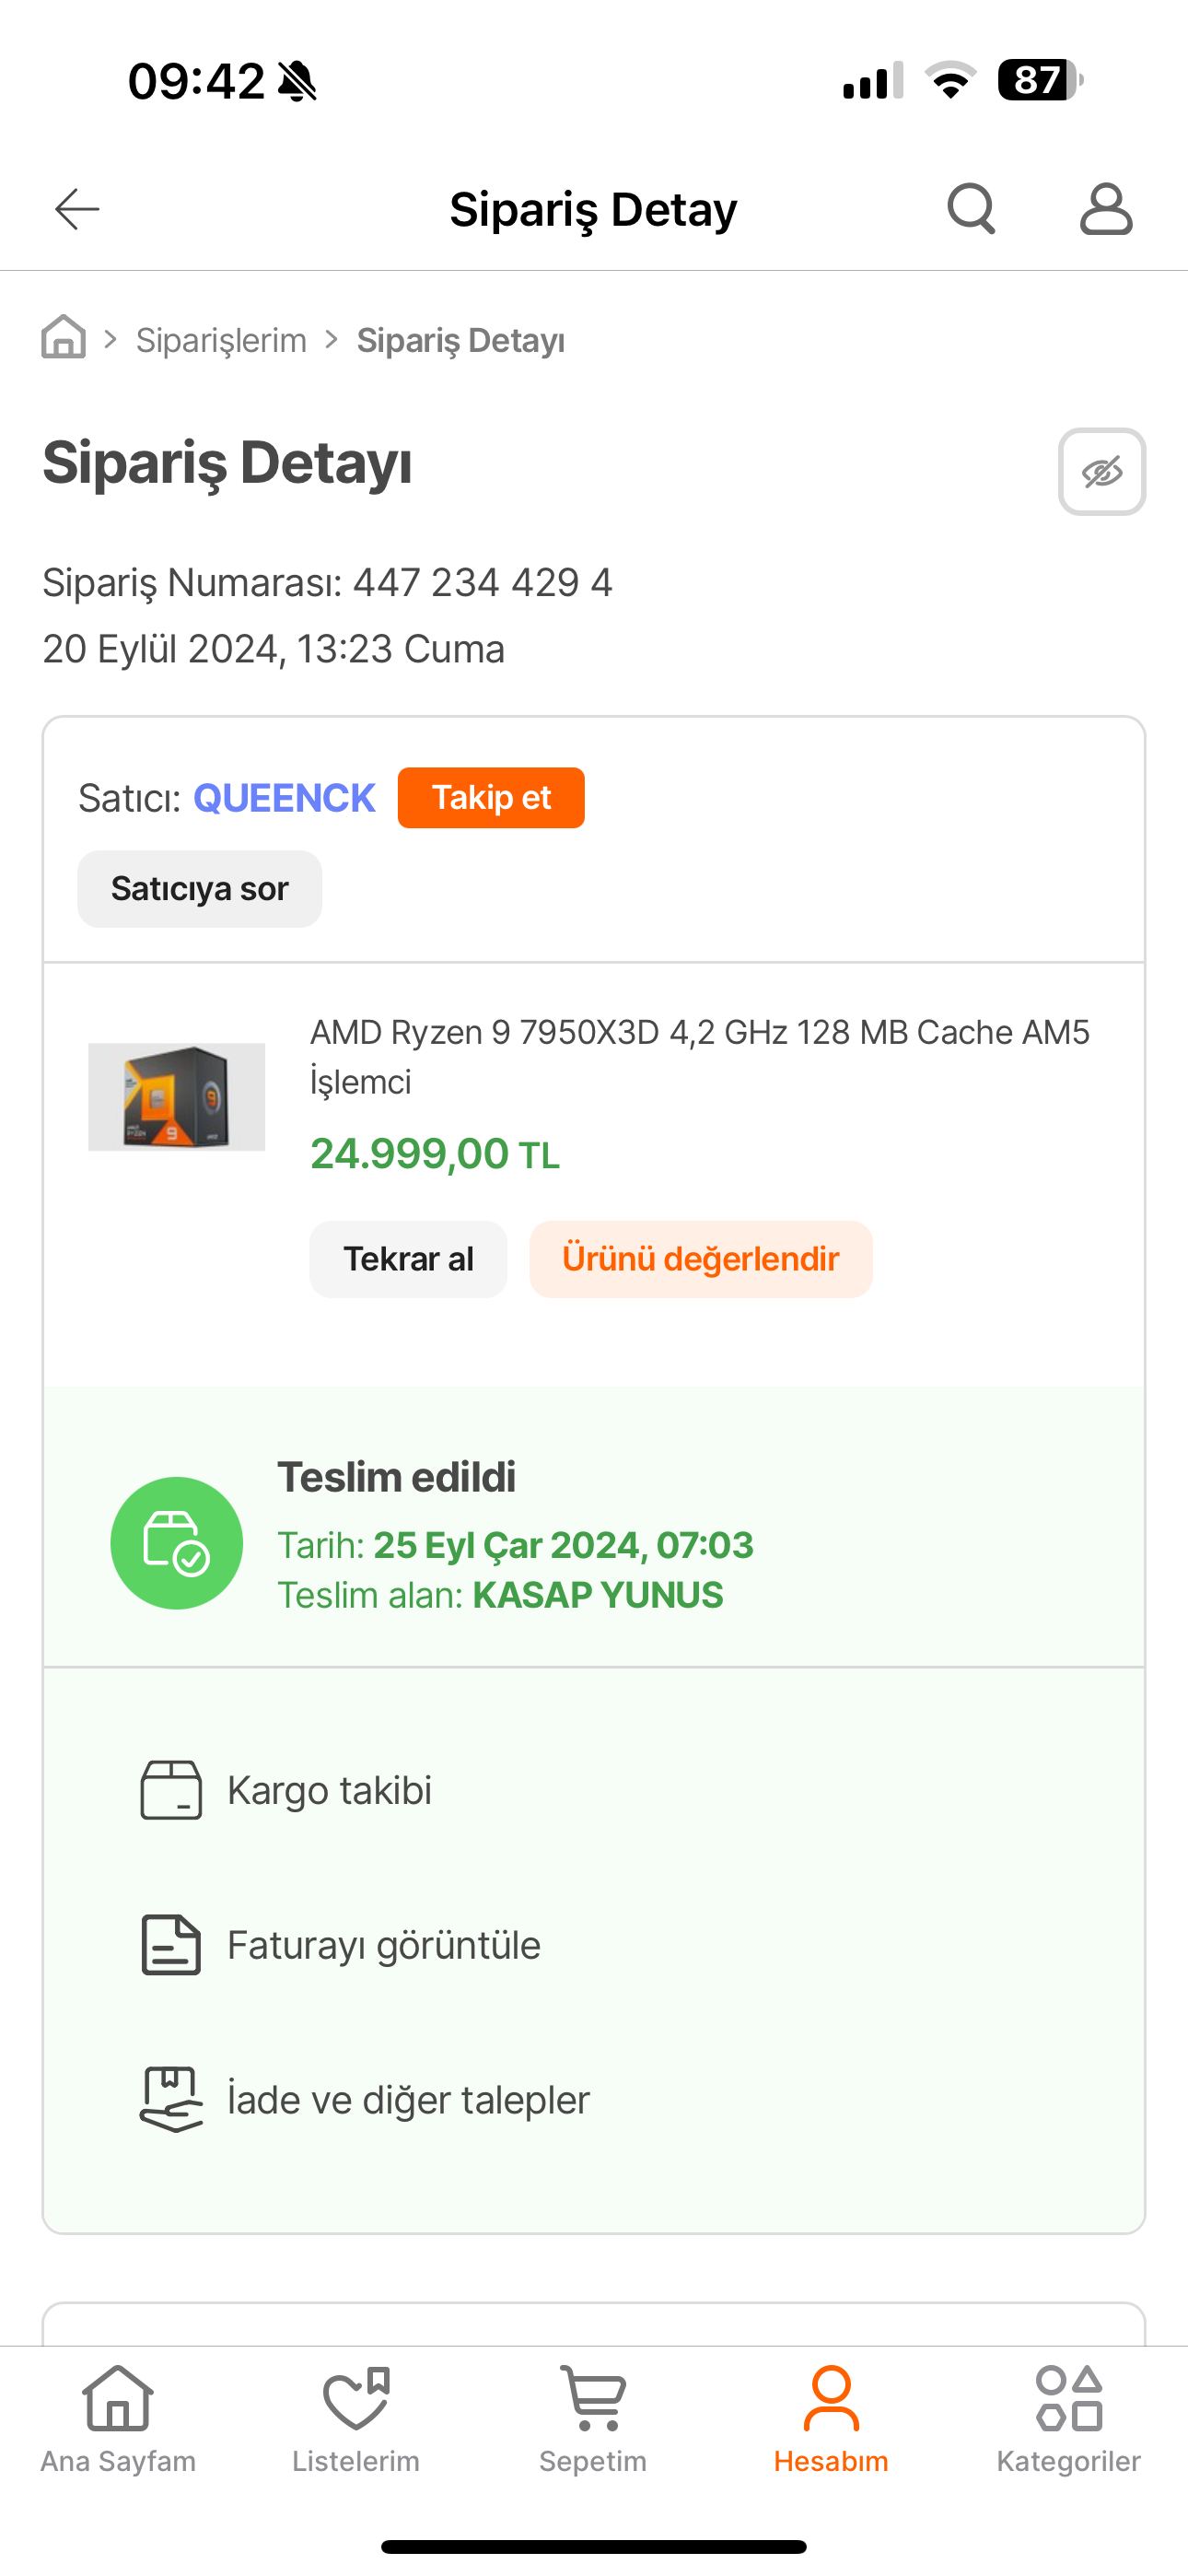Click the green delivered status icon
This screenshot has height=2576, width=1188.
tap(177, 1543)
